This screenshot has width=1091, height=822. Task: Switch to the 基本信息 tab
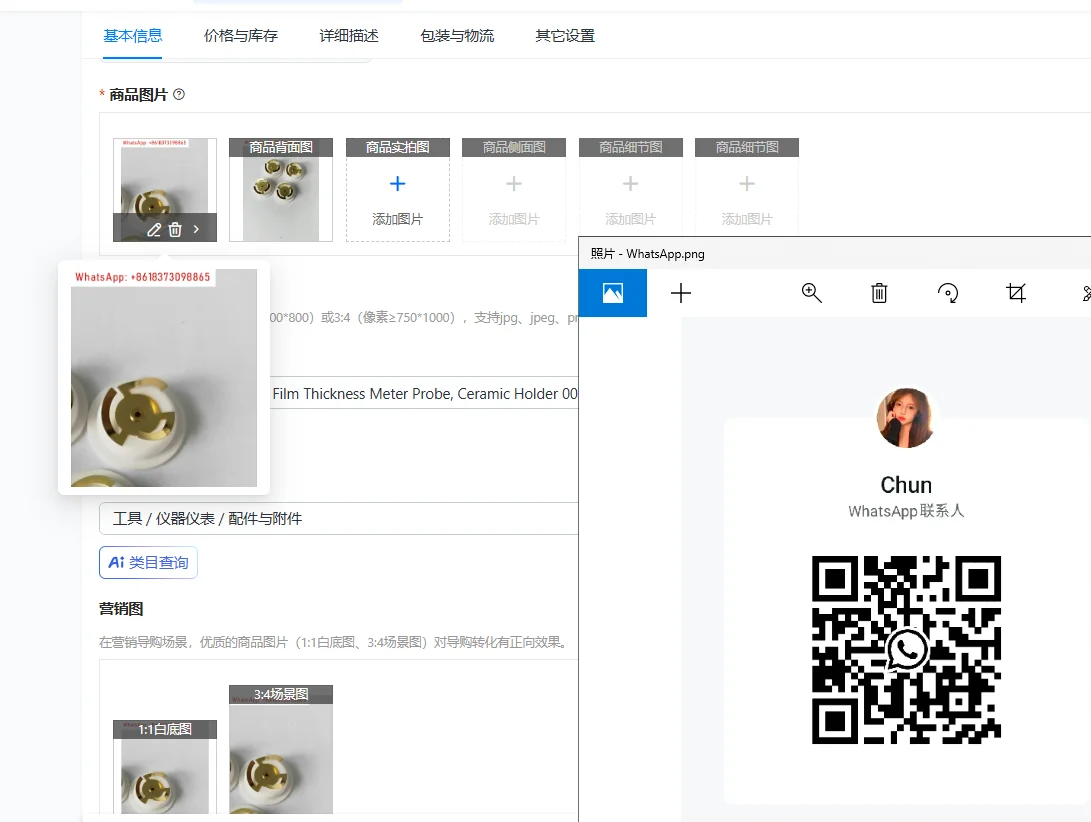[132, 35]
